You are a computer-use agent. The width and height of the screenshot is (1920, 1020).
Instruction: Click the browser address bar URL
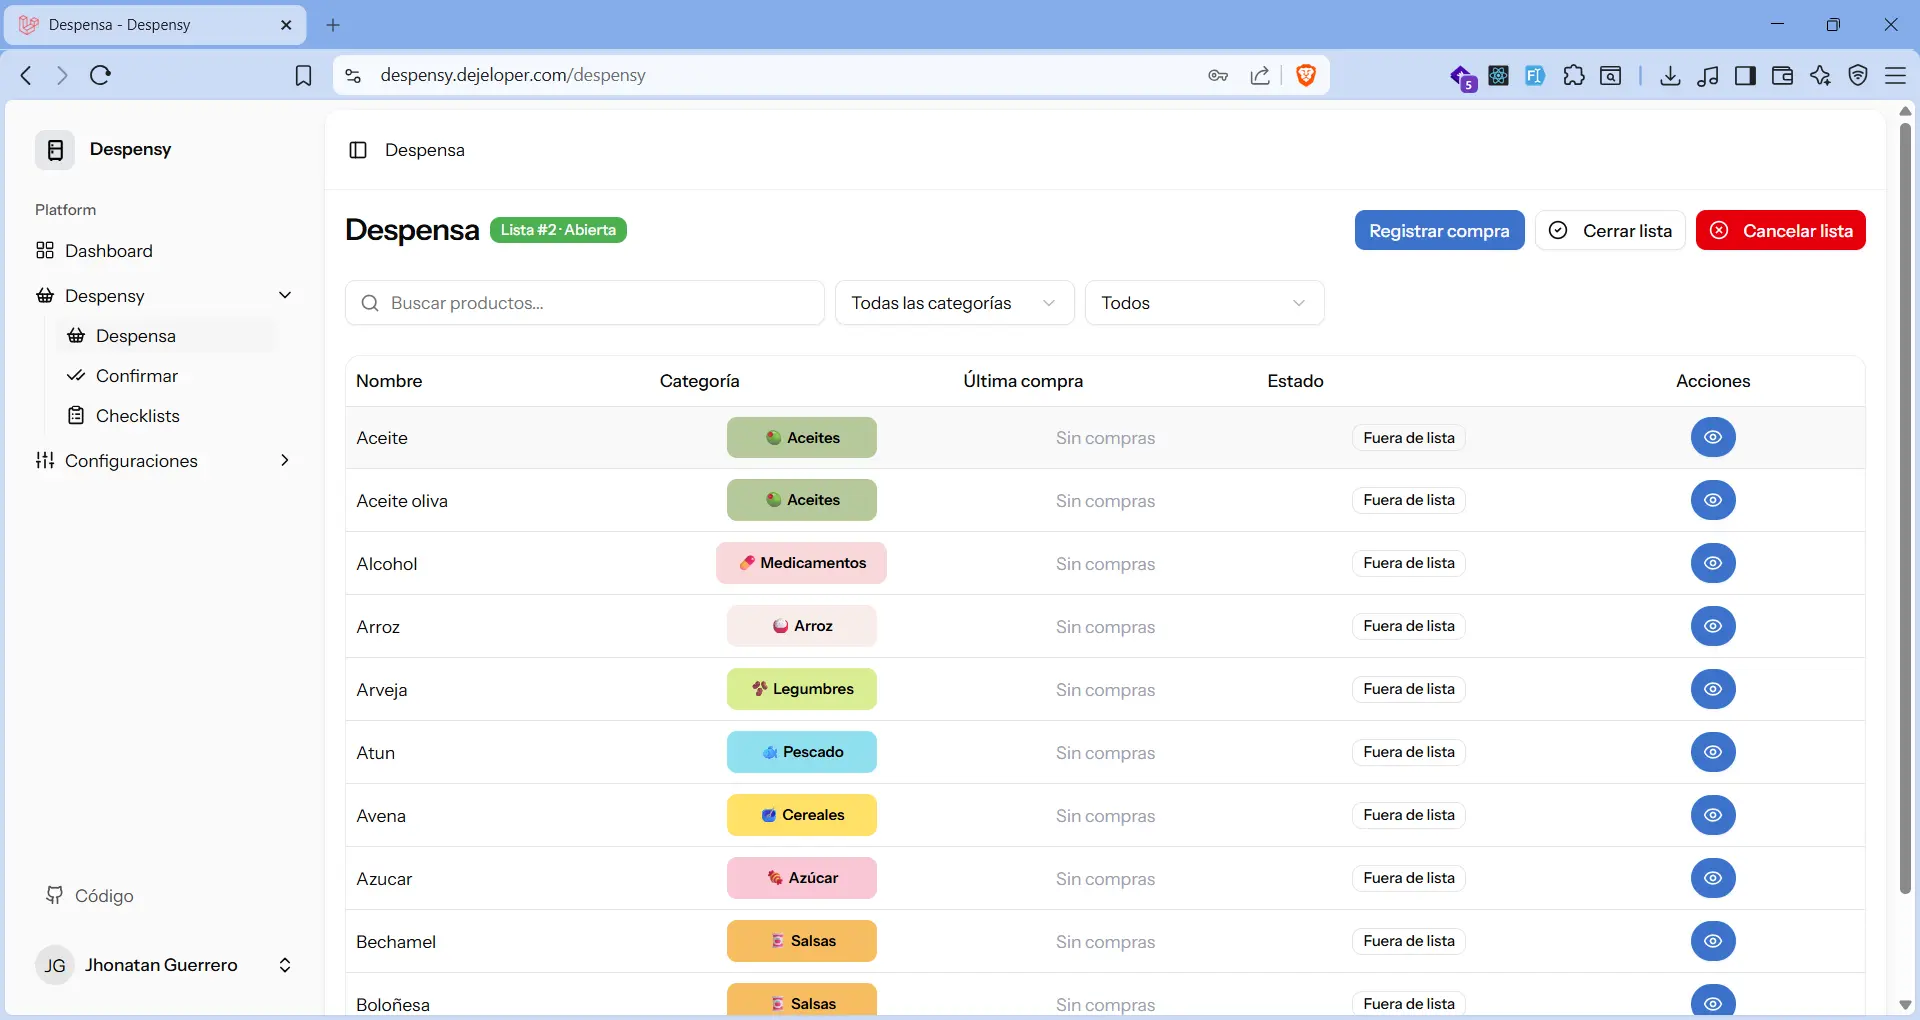pos(513,75)
